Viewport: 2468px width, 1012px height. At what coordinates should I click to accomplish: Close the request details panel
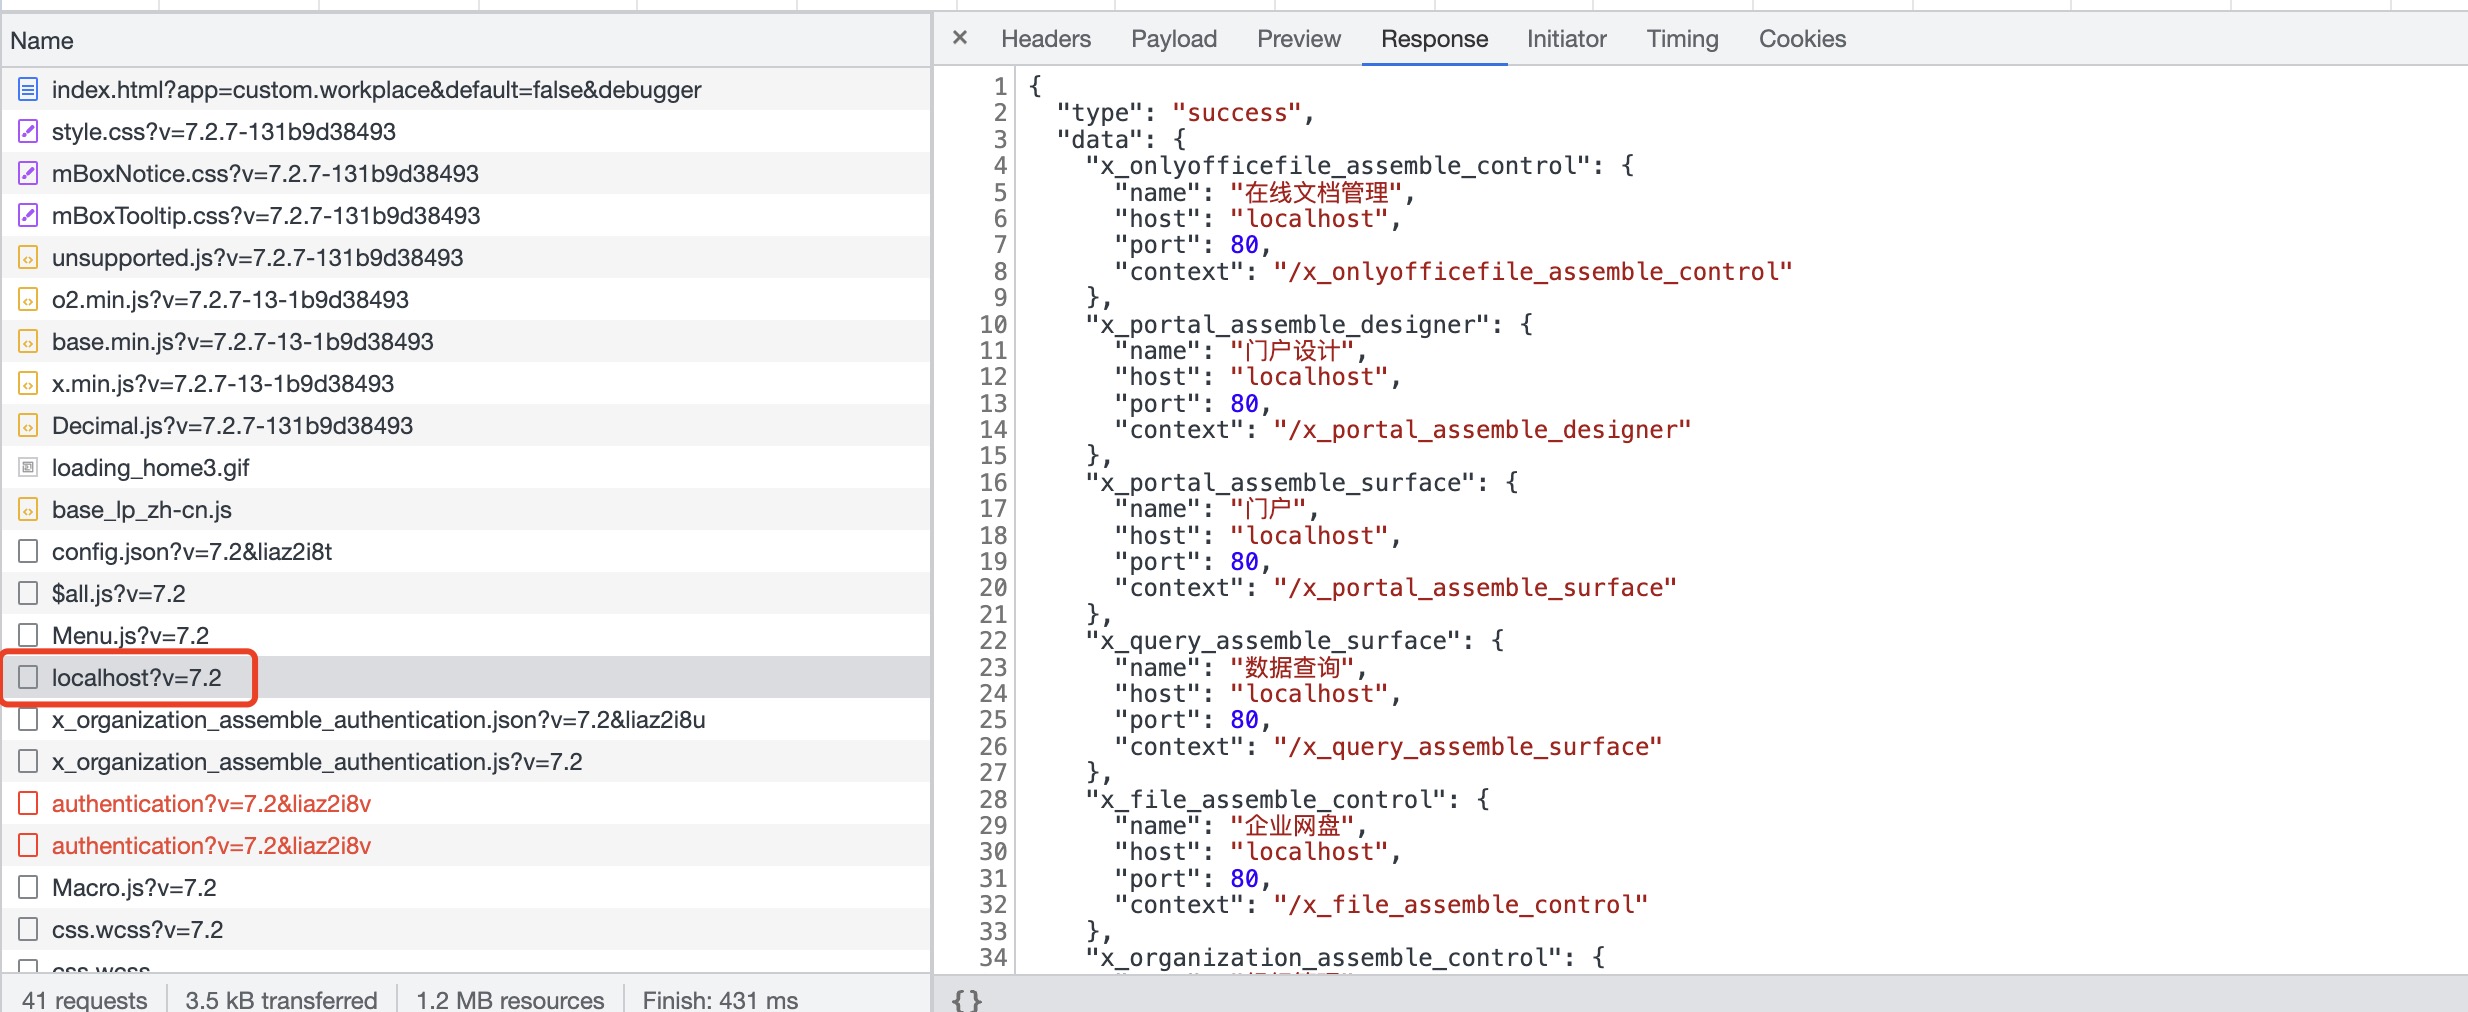960,38
